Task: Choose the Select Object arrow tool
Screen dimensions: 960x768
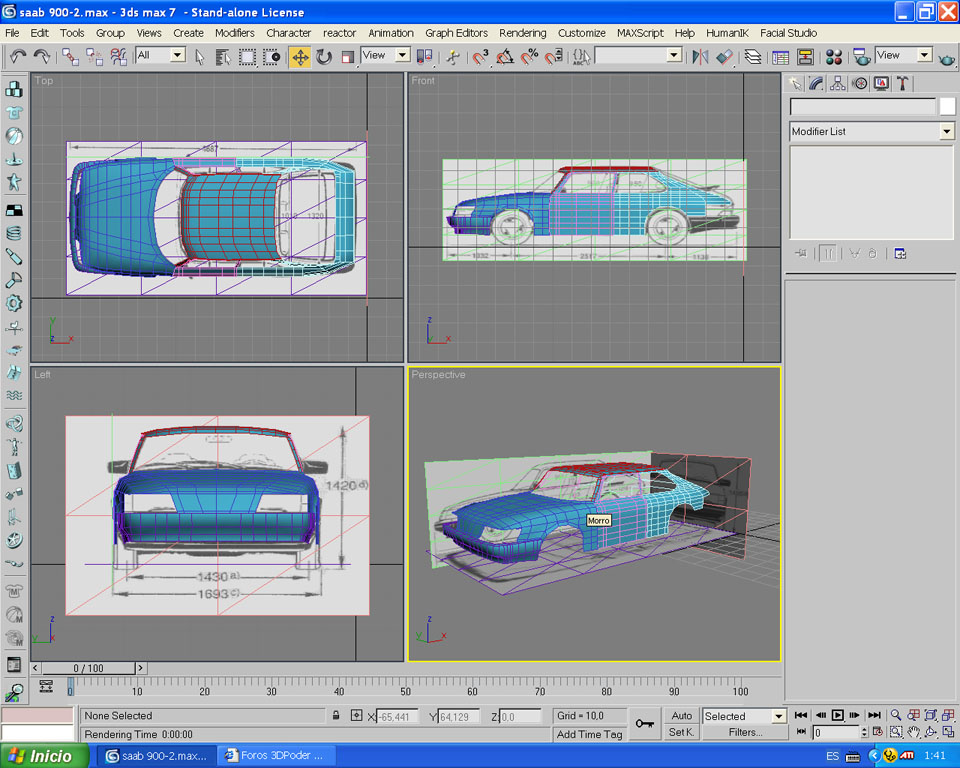Action: pos(200,57)
